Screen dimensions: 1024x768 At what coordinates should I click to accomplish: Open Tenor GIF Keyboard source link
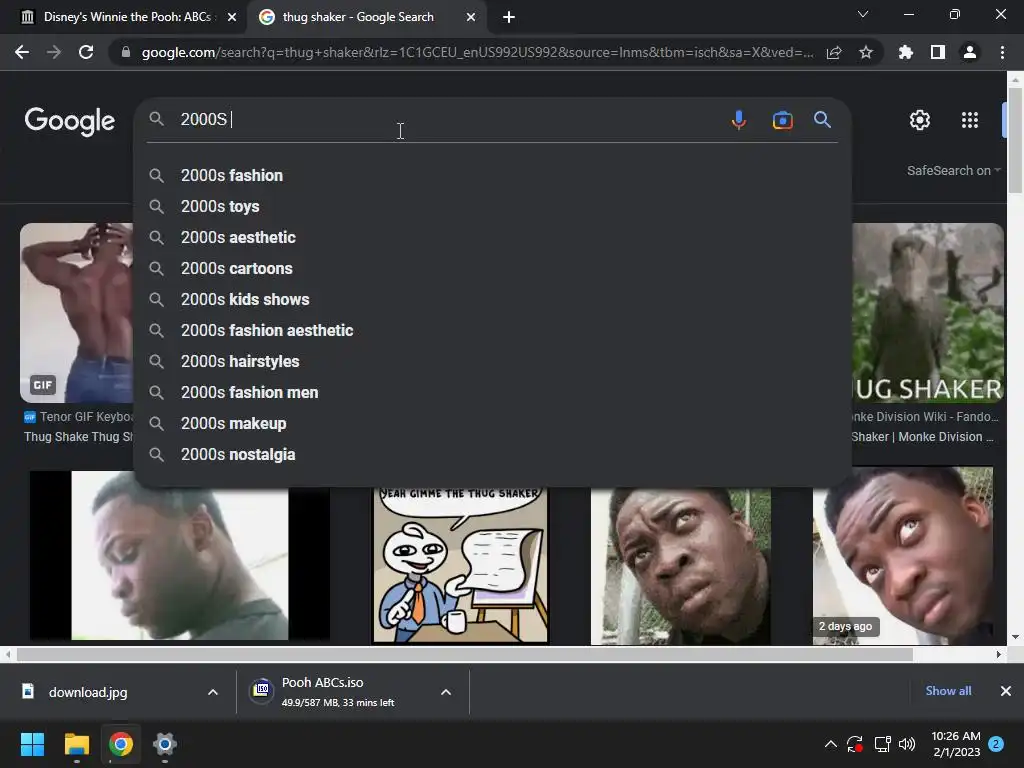[x=79, y=417]
